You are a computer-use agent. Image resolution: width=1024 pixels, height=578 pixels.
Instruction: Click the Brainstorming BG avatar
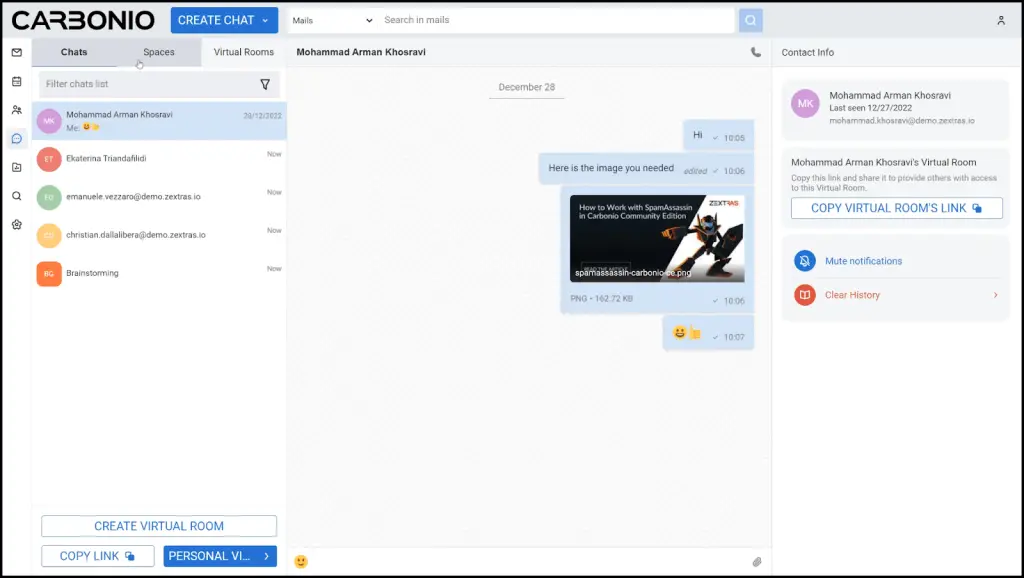pos(49,274)
